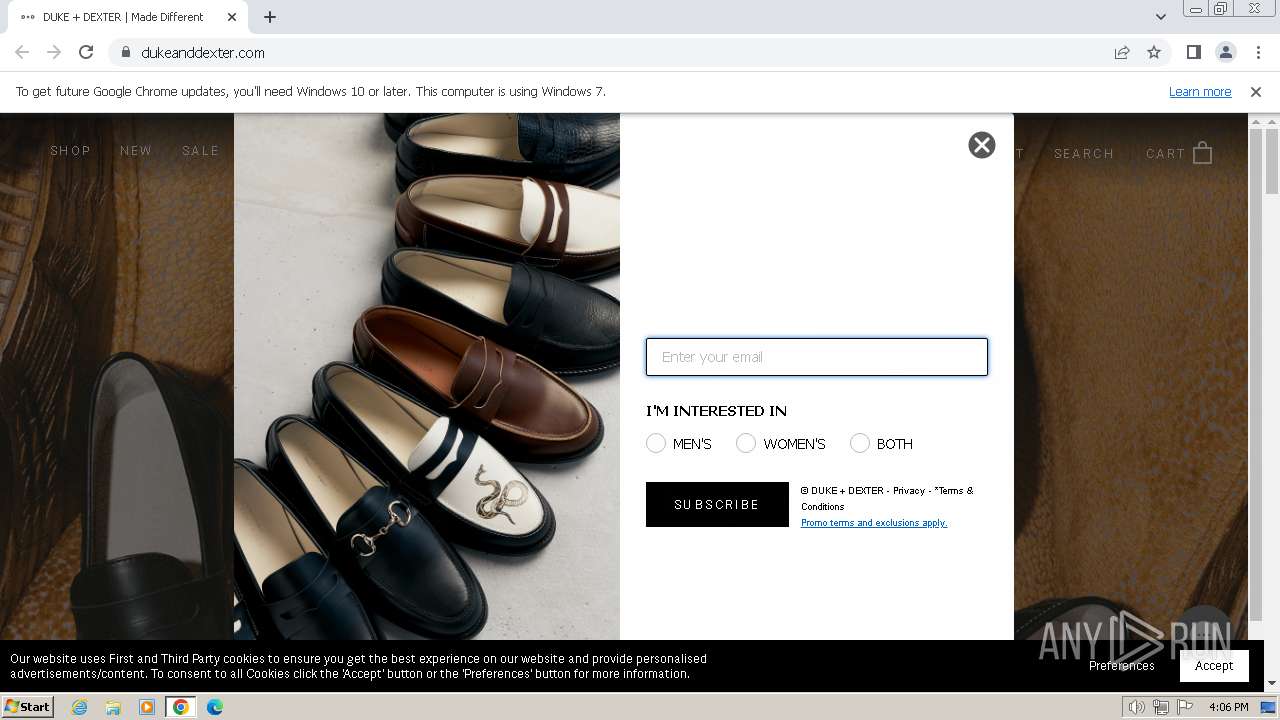Open network status tray icon

click(x=1161, y=707)
